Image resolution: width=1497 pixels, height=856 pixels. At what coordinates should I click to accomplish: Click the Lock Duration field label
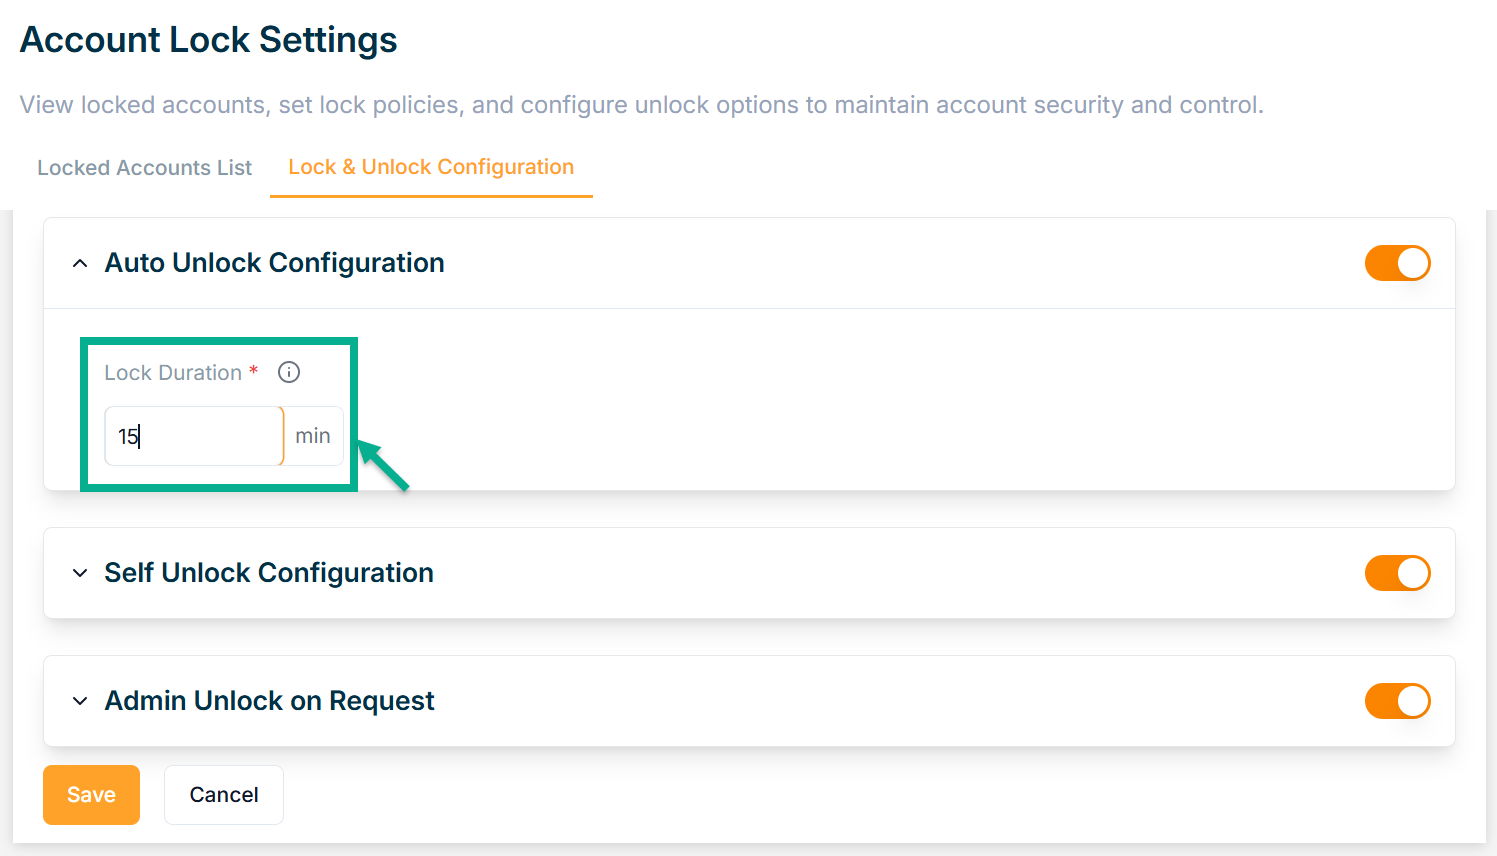(x=173, y=373)
